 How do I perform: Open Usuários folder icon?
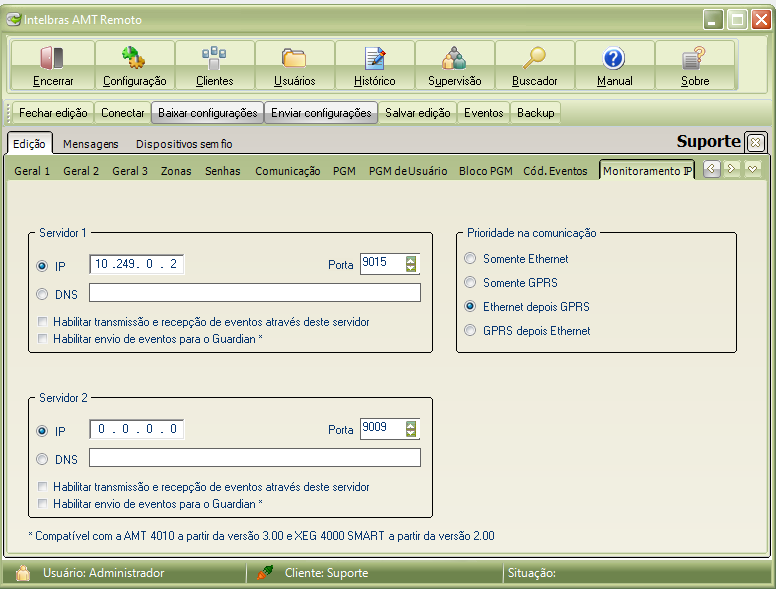(294, 57)
